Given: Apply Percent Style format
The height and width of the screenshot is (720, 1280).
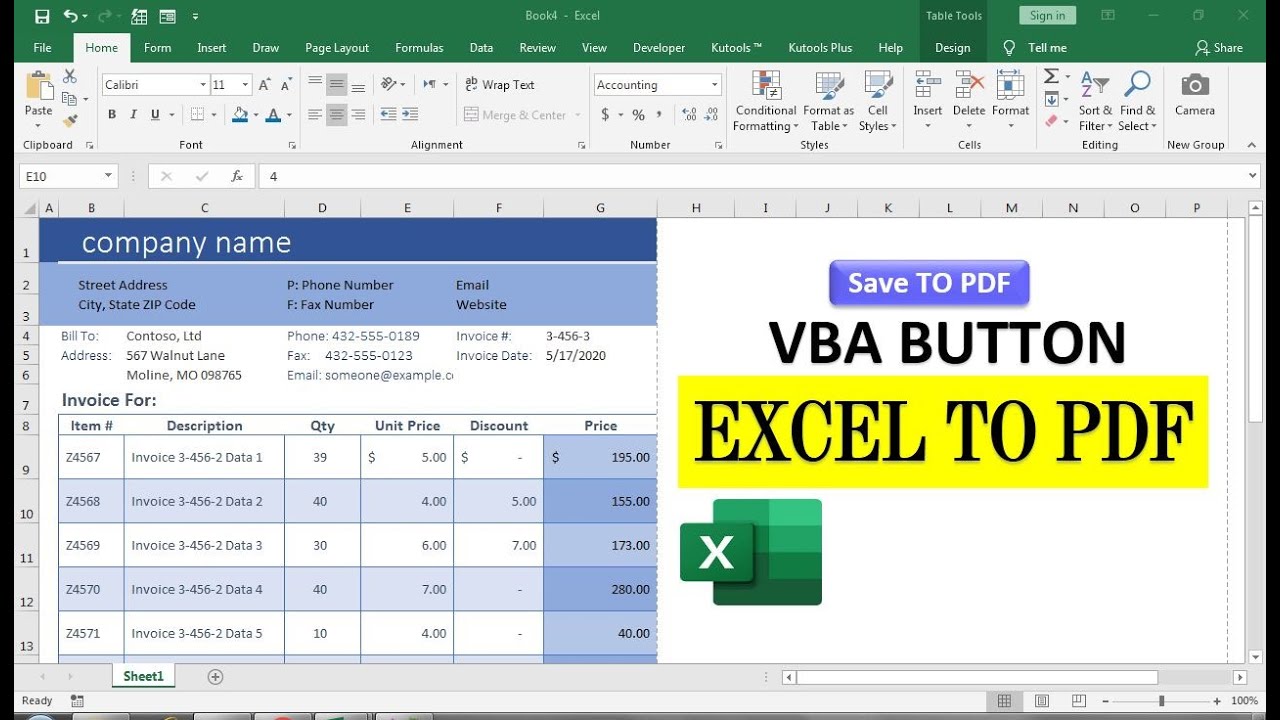Looking at the screenshot, I should click(x=638, y=115).
